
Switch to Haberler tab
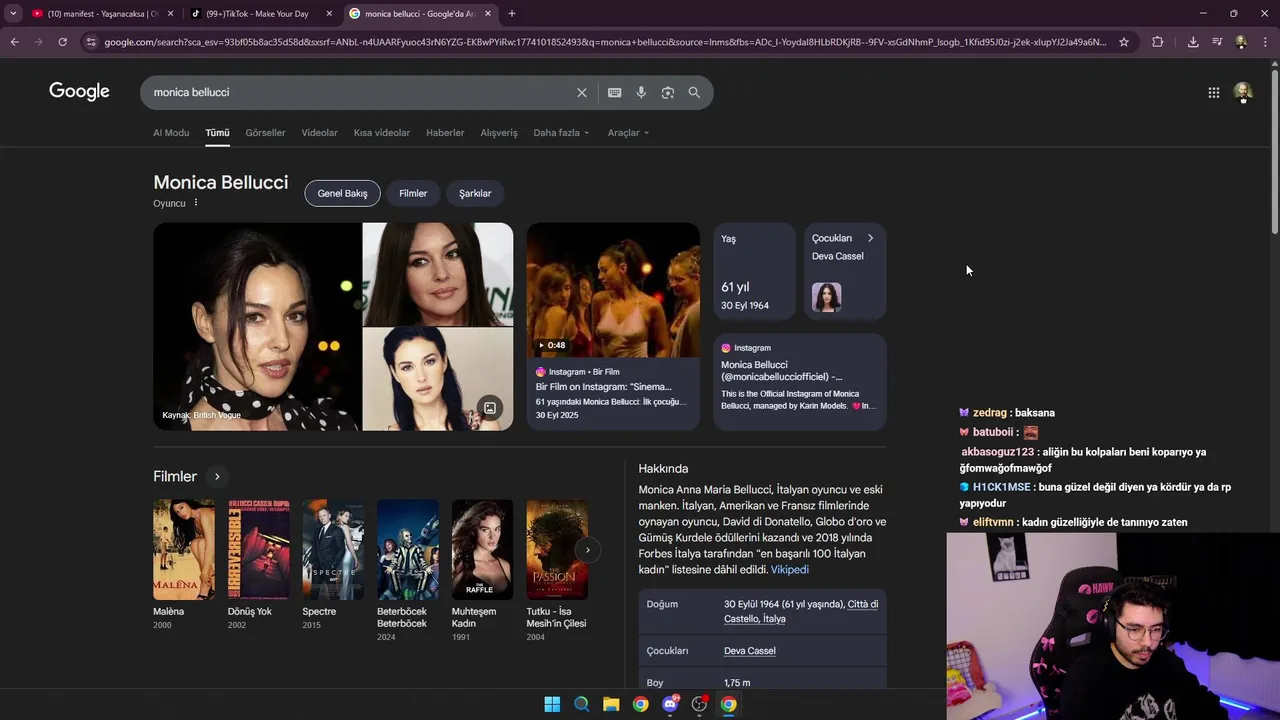[445, 133]
